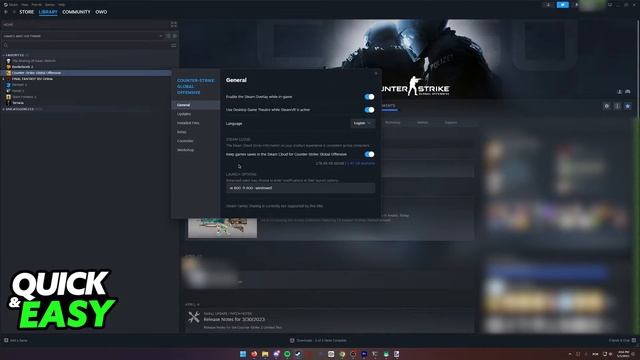Click the Terraria game icon
This screenshot has width=640, height=360.
(8, 103)
